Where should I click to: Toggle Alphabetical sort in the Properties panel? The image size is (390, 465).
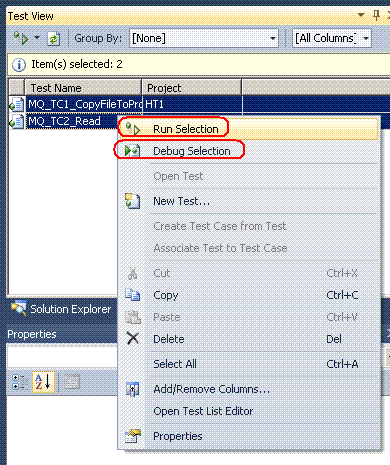[43, 382]
